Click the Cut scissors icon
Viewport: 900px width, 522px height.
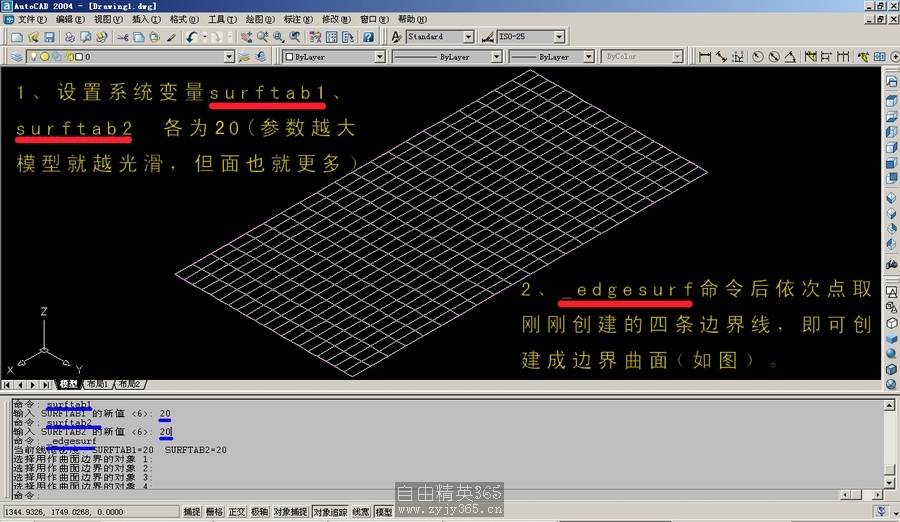click(x=122, y=37)
